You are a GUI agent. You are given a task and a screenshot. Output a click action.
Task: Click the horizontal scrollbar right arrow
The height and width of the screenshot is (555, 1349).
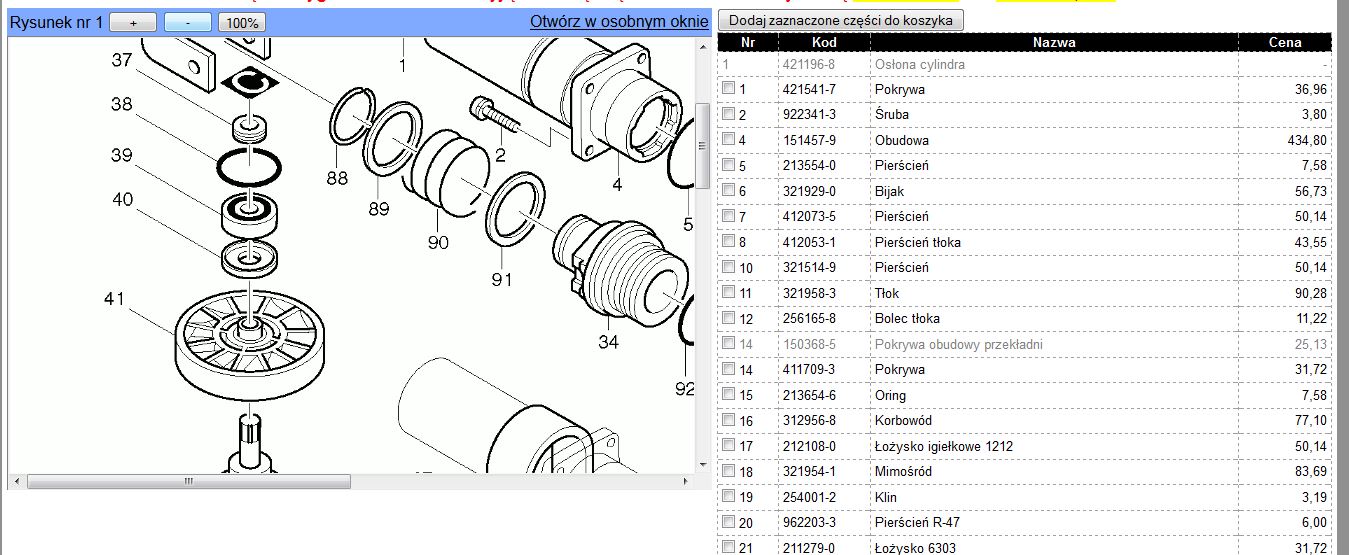pyautogui.click(x=686, y=481)
